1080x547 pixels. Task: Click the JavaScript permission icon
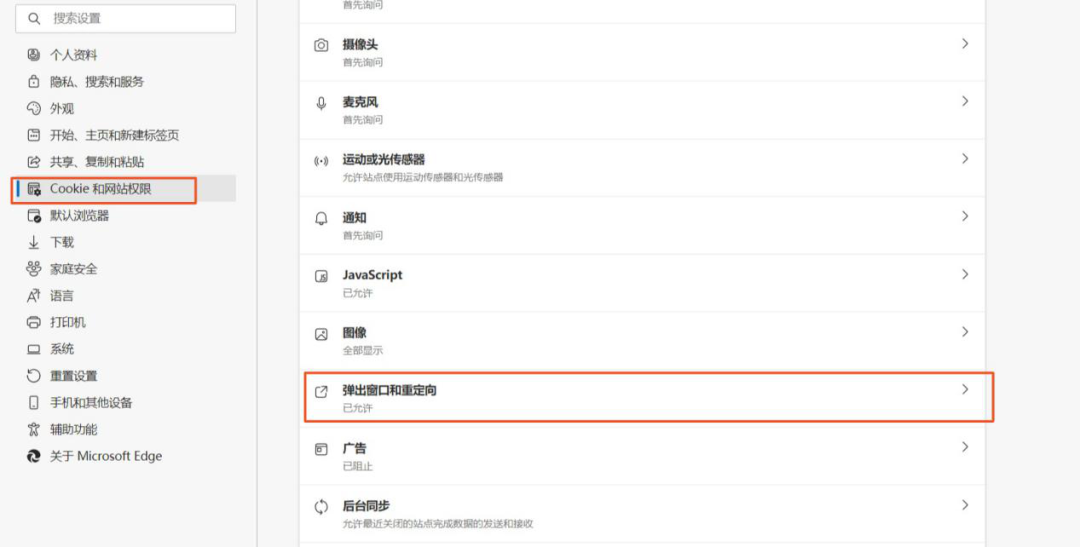321,276
